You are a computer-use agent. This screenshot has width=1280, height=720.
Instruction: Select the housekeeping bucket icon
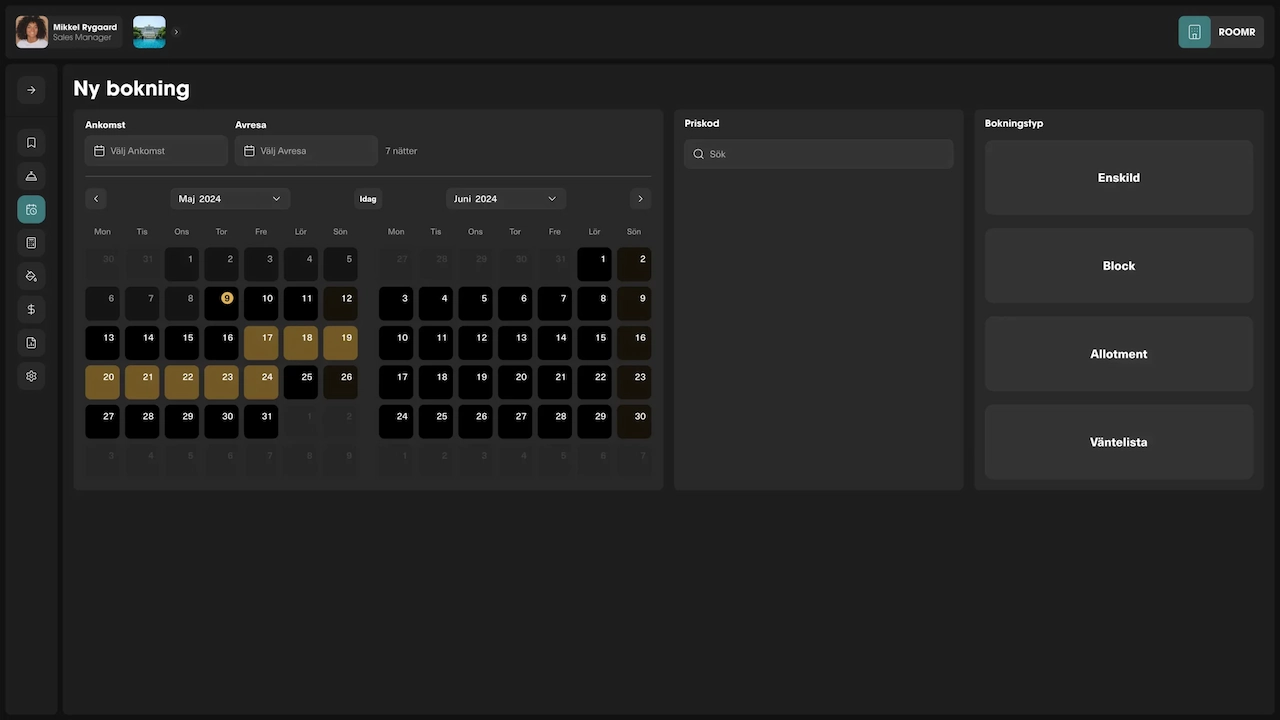(x=31, y=276)
